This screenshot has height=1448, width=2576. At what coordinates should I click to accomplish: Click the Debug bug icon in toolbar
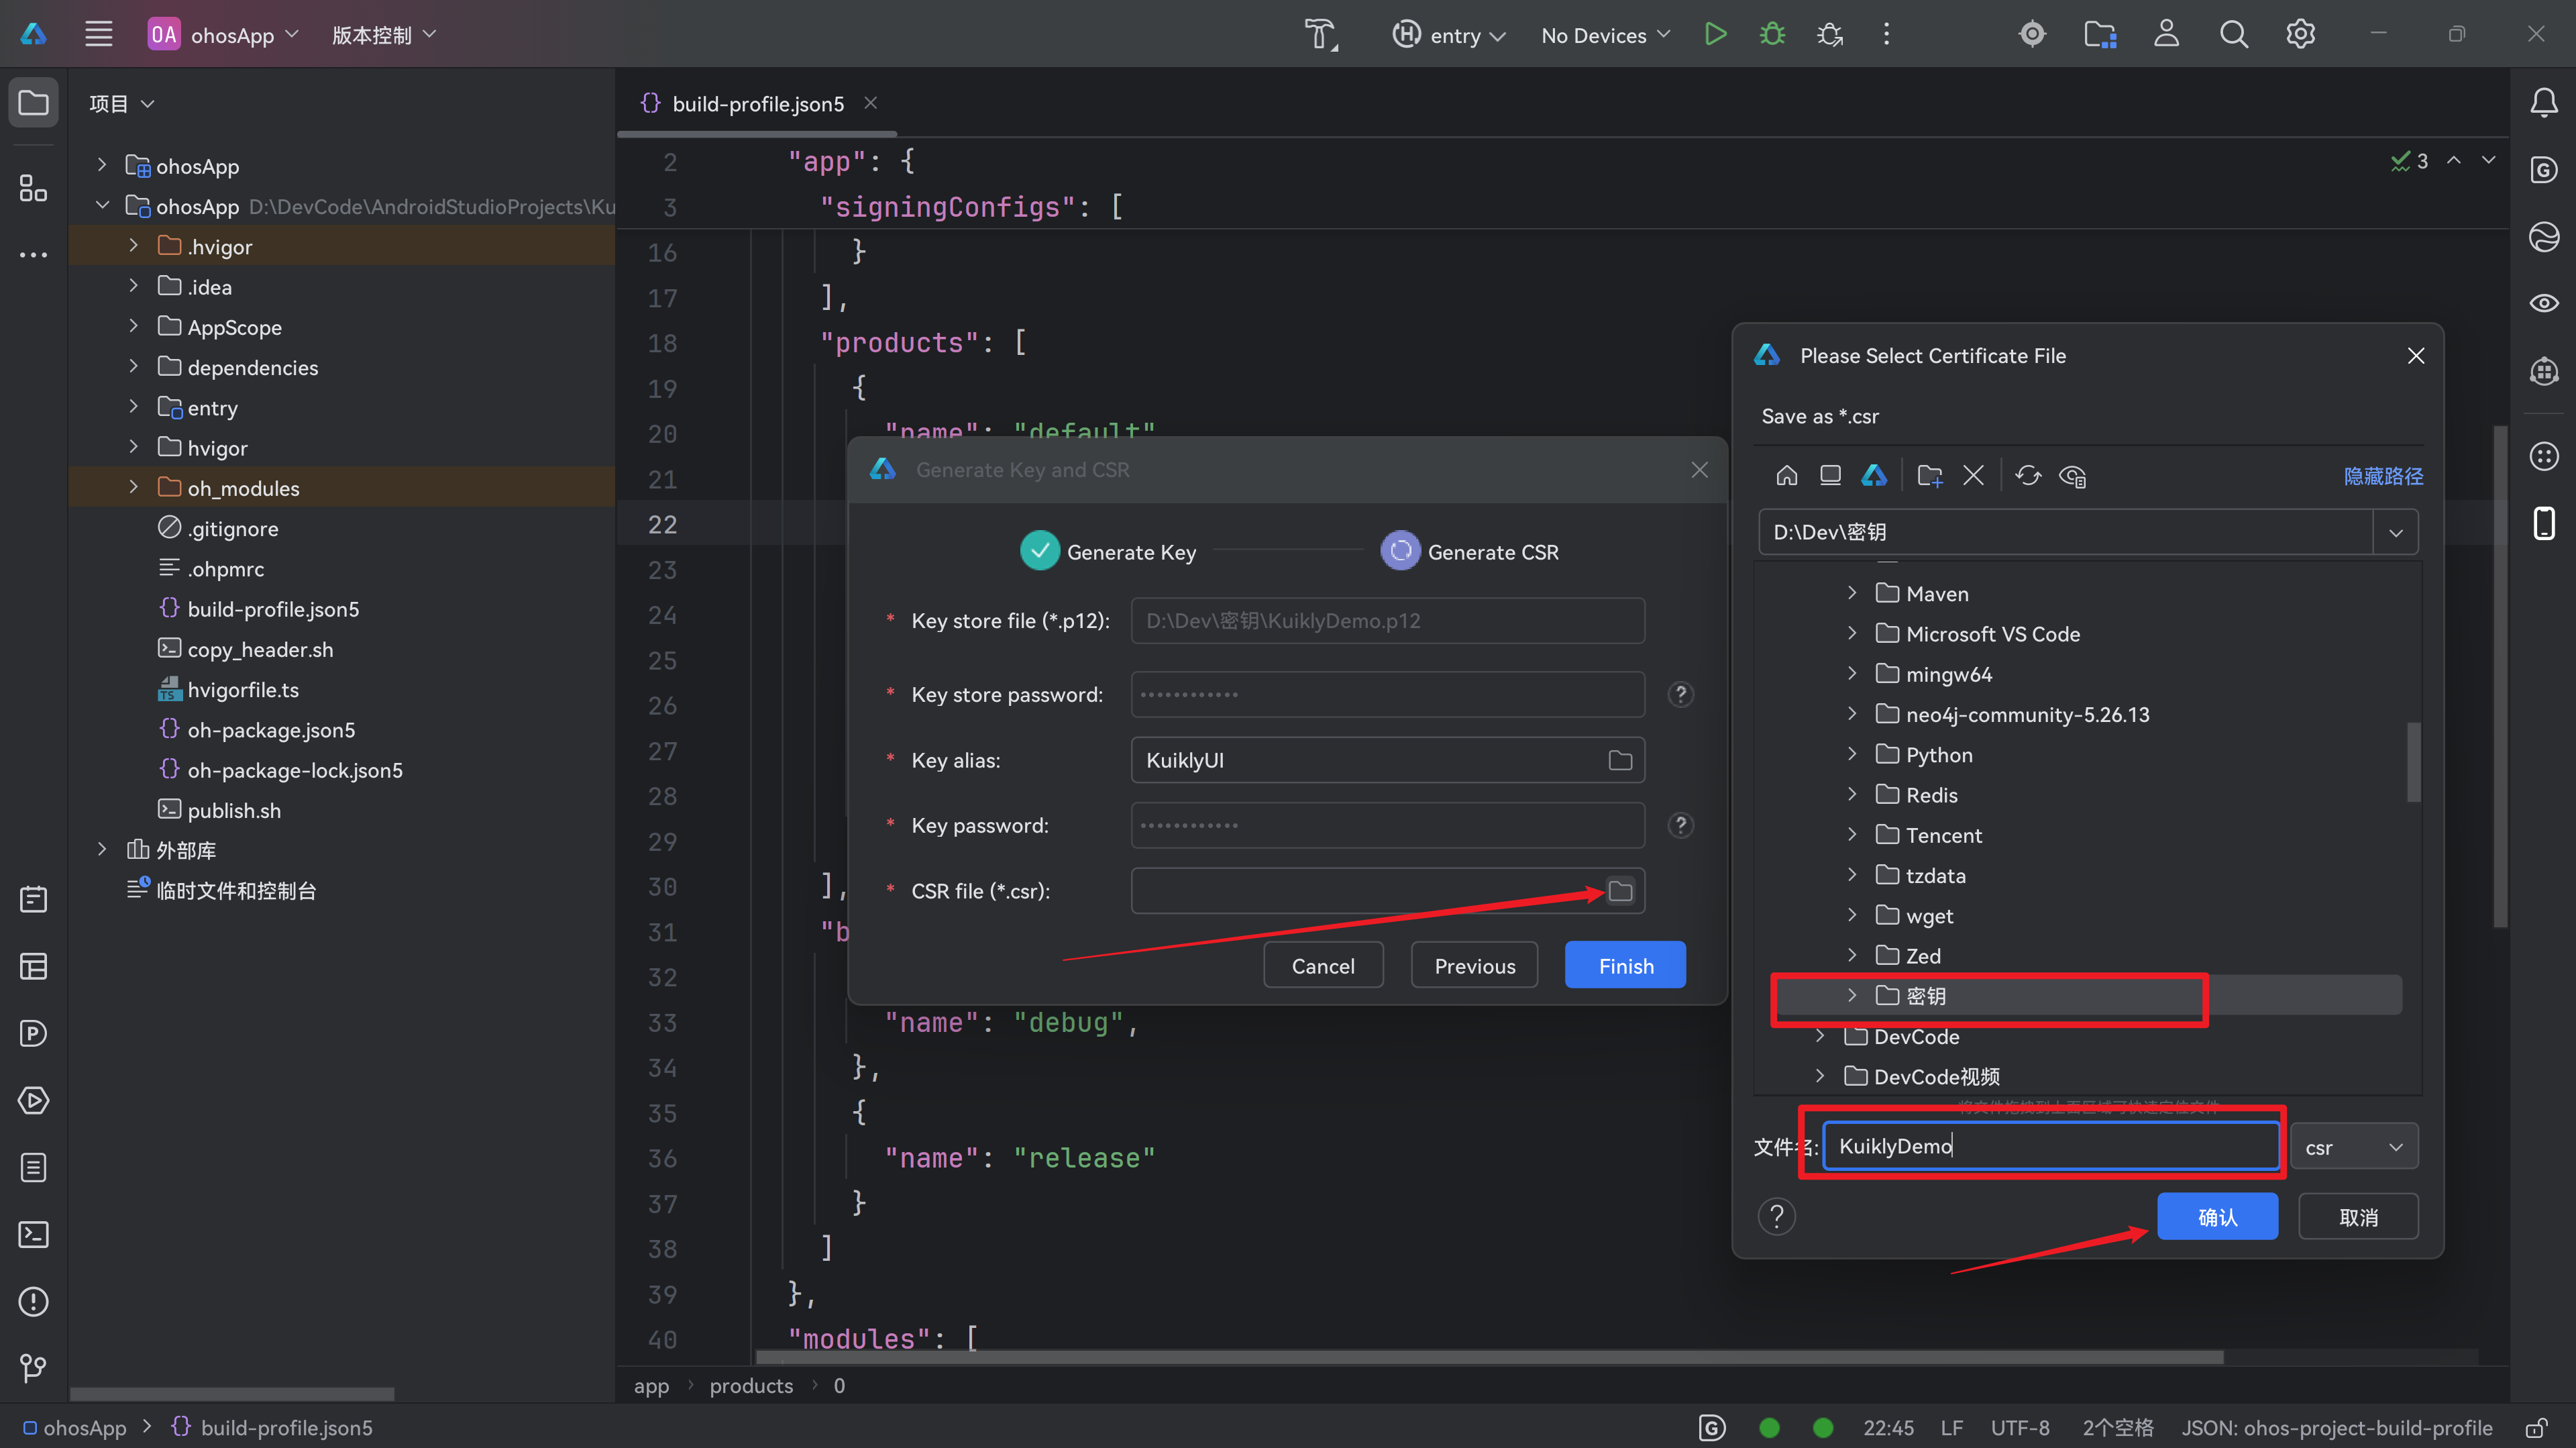[x=1772, y=35]
